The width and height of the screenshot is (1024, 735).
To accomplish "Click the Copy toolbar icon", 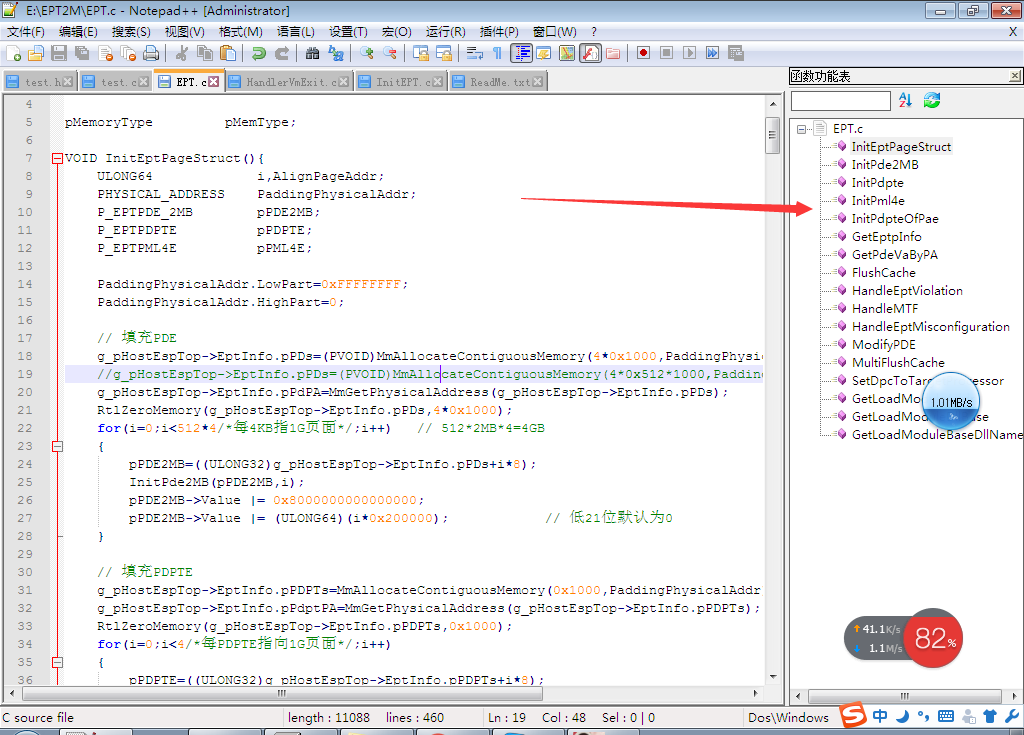I will (204, 54).
